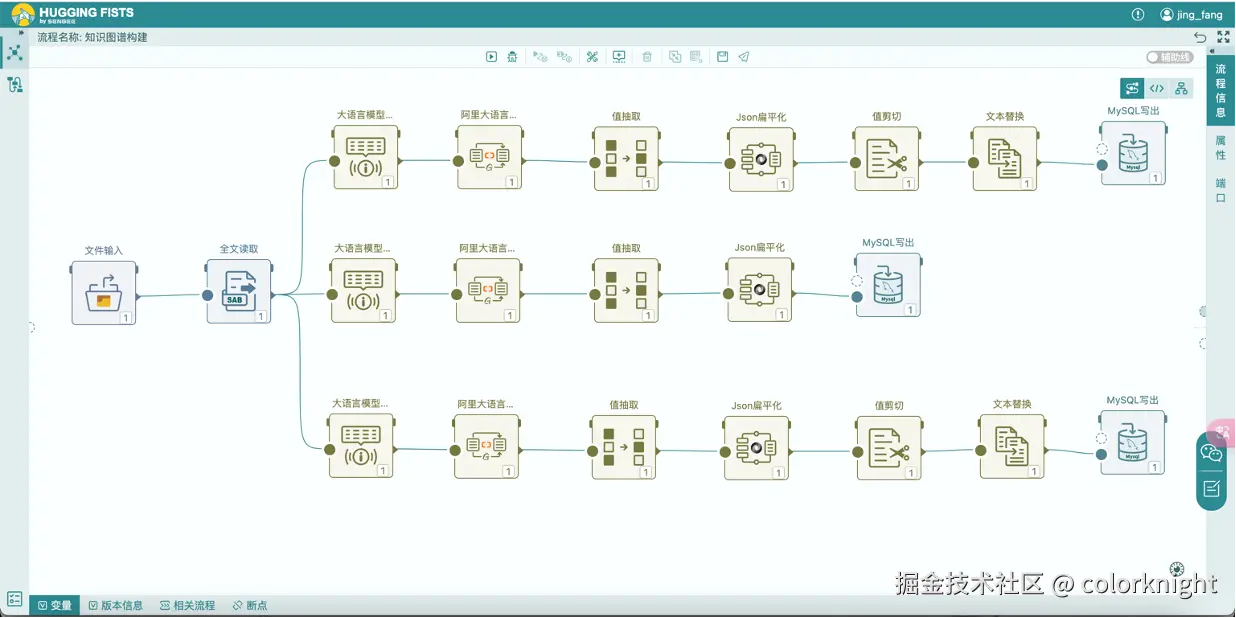Click the collapse-group icon left of the save icon group
This screenshot has height=618, width=1236.
675,57
